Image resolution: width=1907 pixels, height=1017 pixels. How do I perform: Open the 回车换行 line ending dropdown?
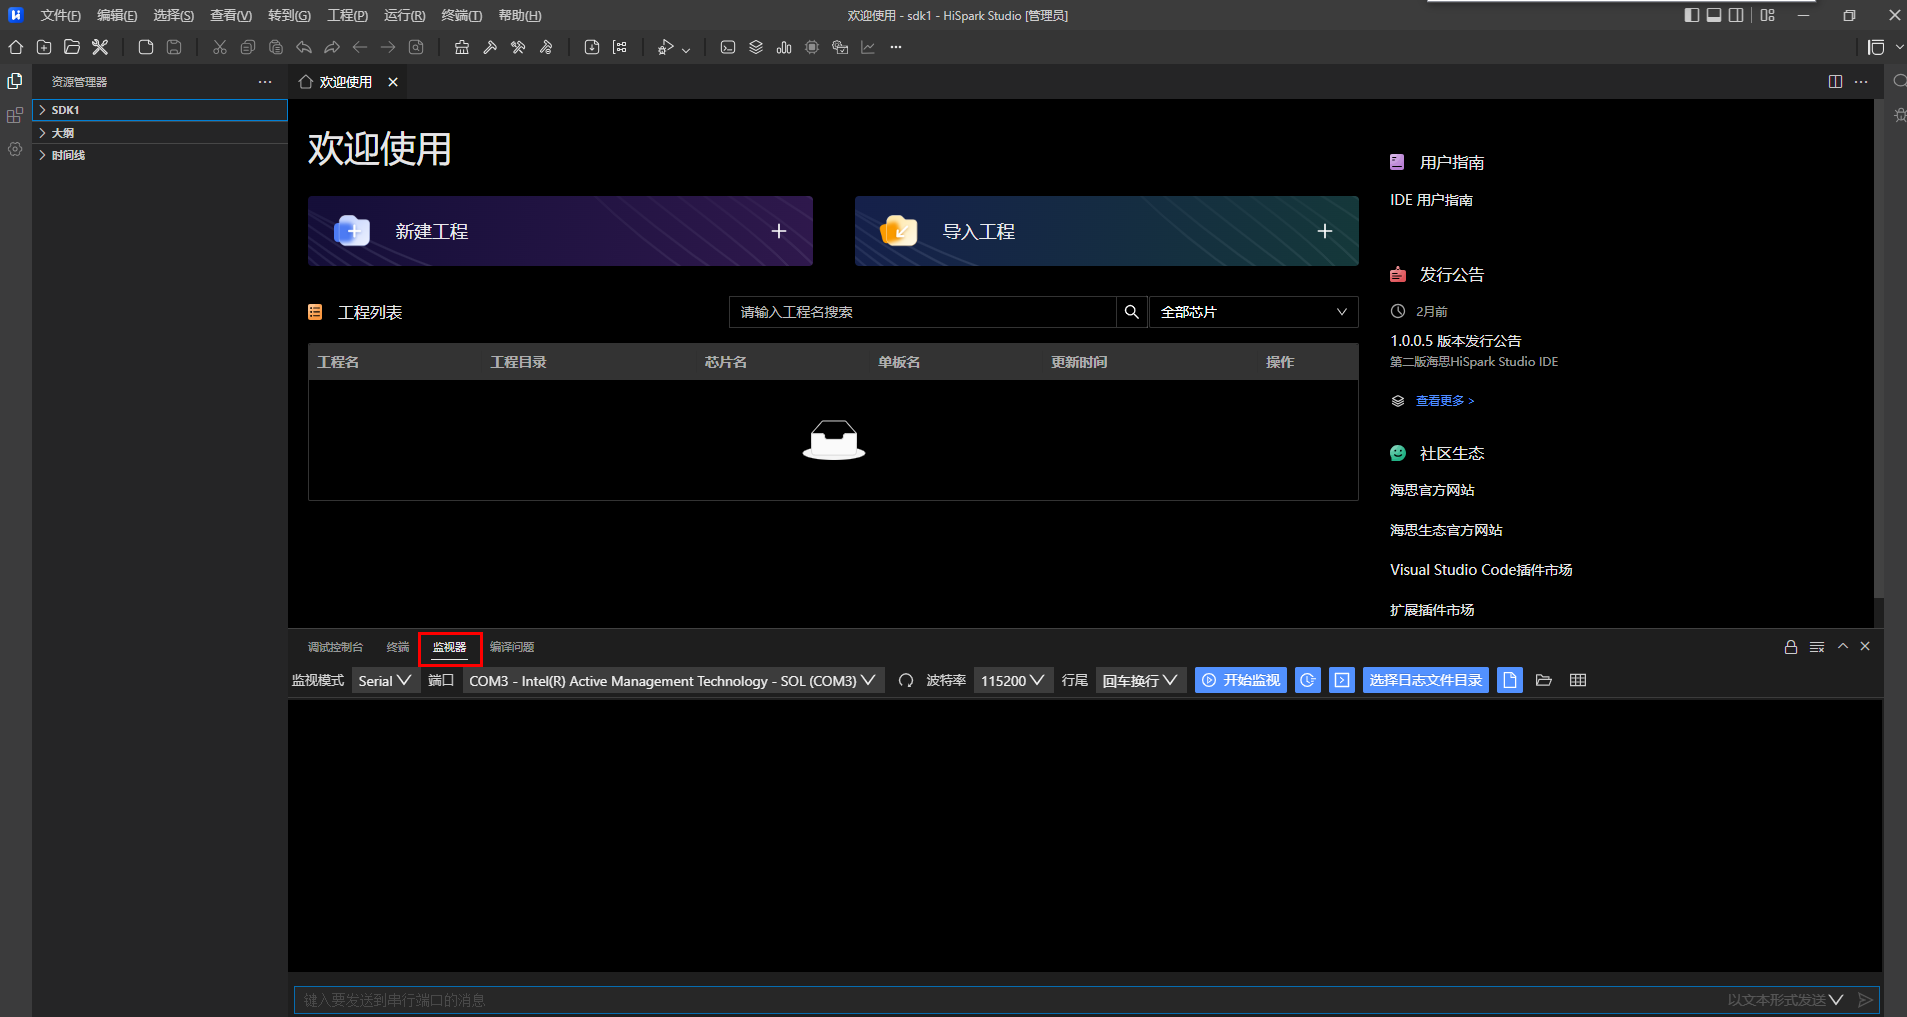click(x=1141, y=681)
